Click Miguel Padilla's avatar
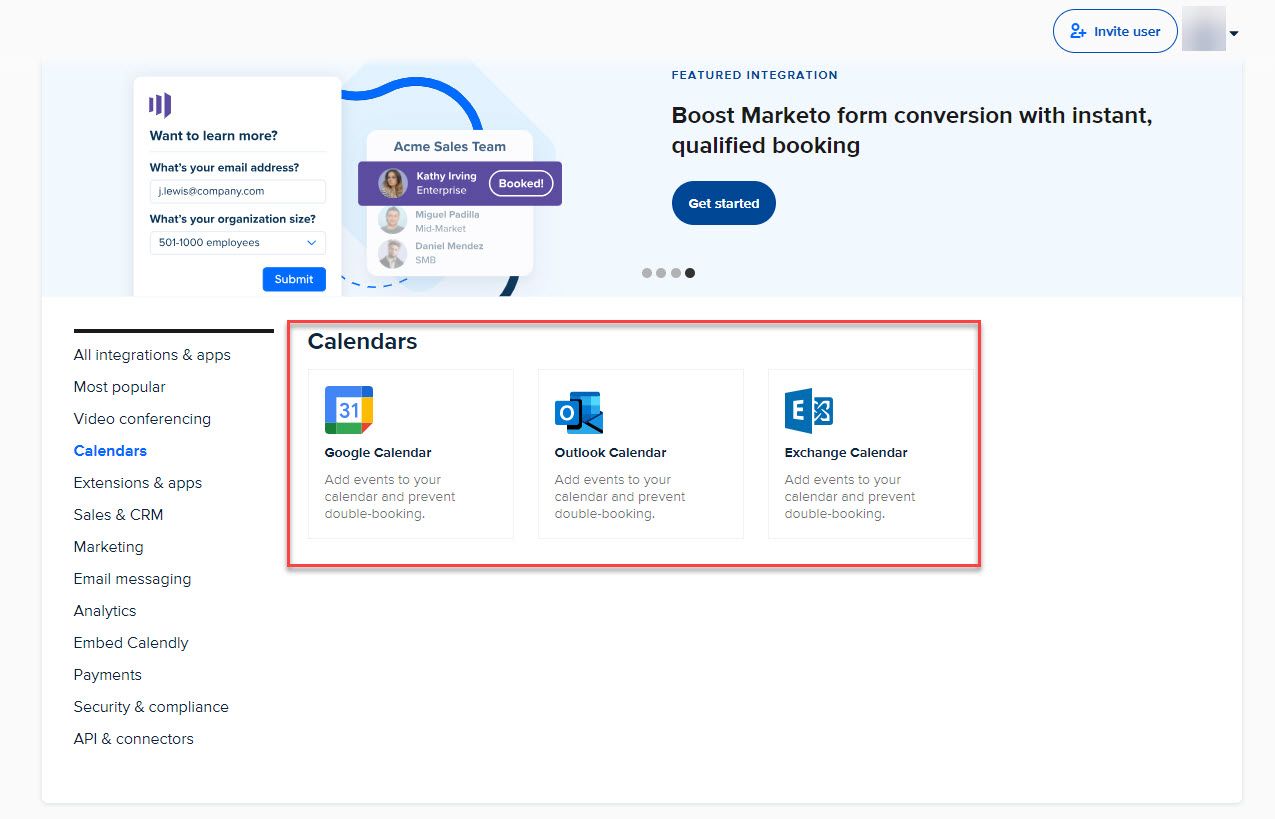The width and height of the screenshot is (1275, 819). point(392,221)
